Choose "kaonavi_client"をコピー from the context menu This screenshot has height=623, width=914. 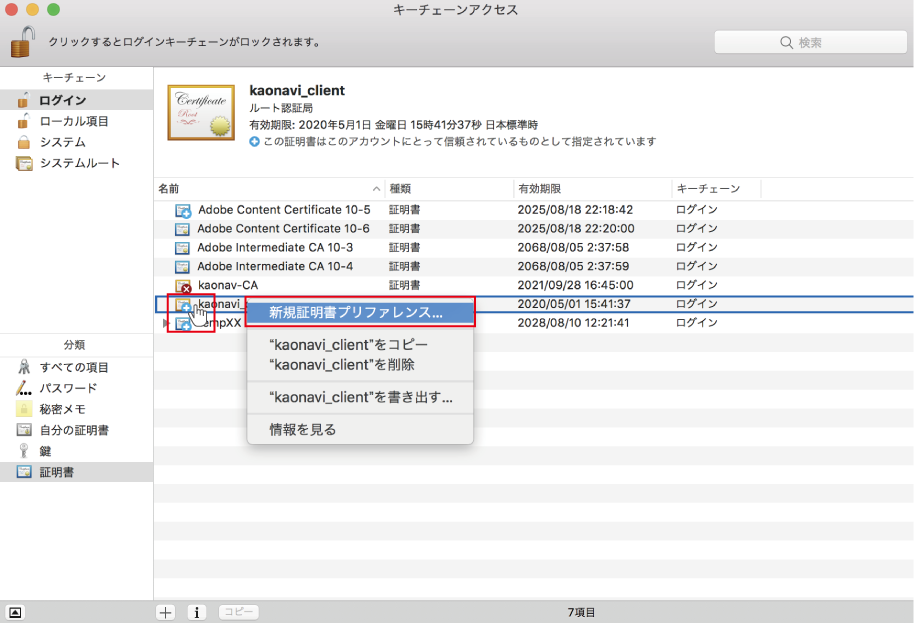pos(360,345)
